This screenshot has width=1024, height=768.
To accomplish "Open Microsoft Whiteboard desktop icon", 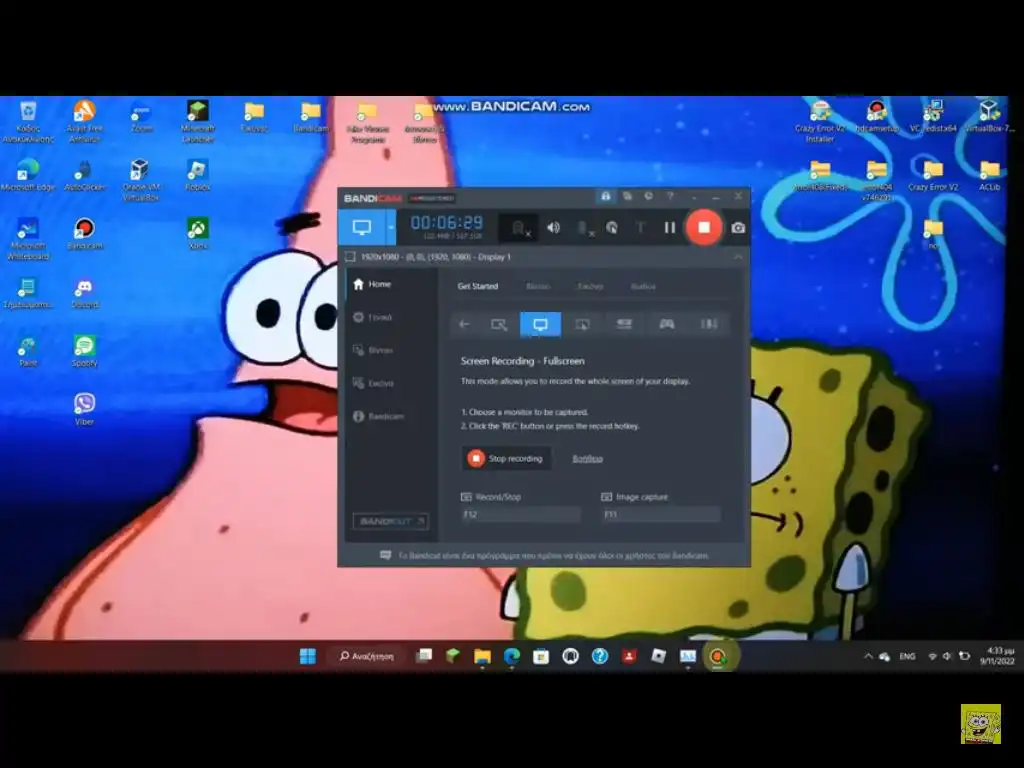I will coord(28,238).
